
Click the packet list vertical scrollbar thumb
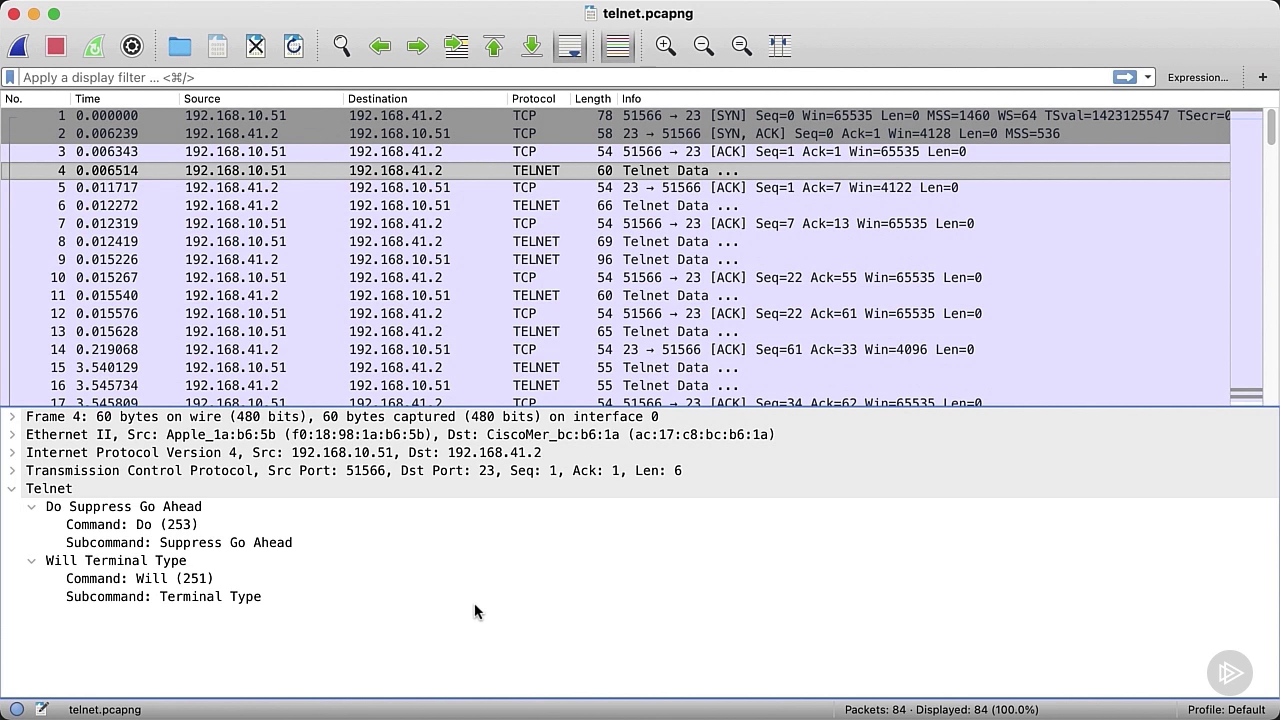(1272, 128)
